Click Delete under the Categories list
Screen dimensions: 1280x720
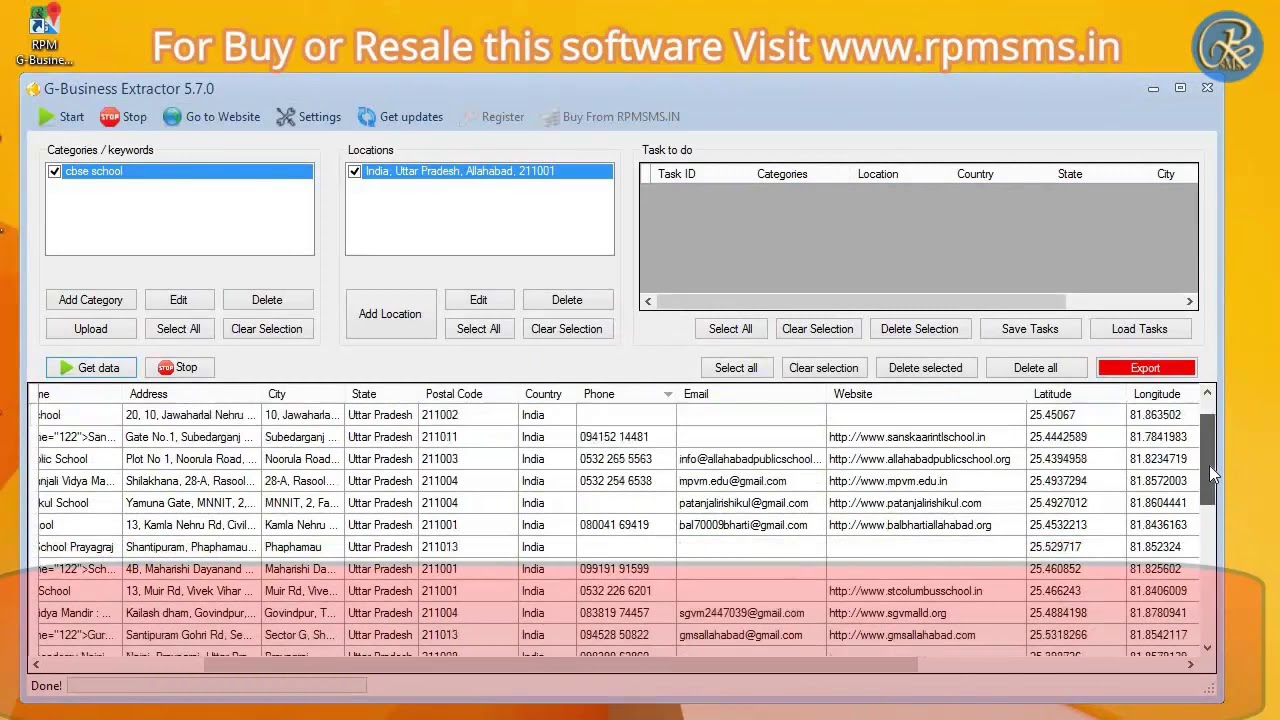point(267,300)
